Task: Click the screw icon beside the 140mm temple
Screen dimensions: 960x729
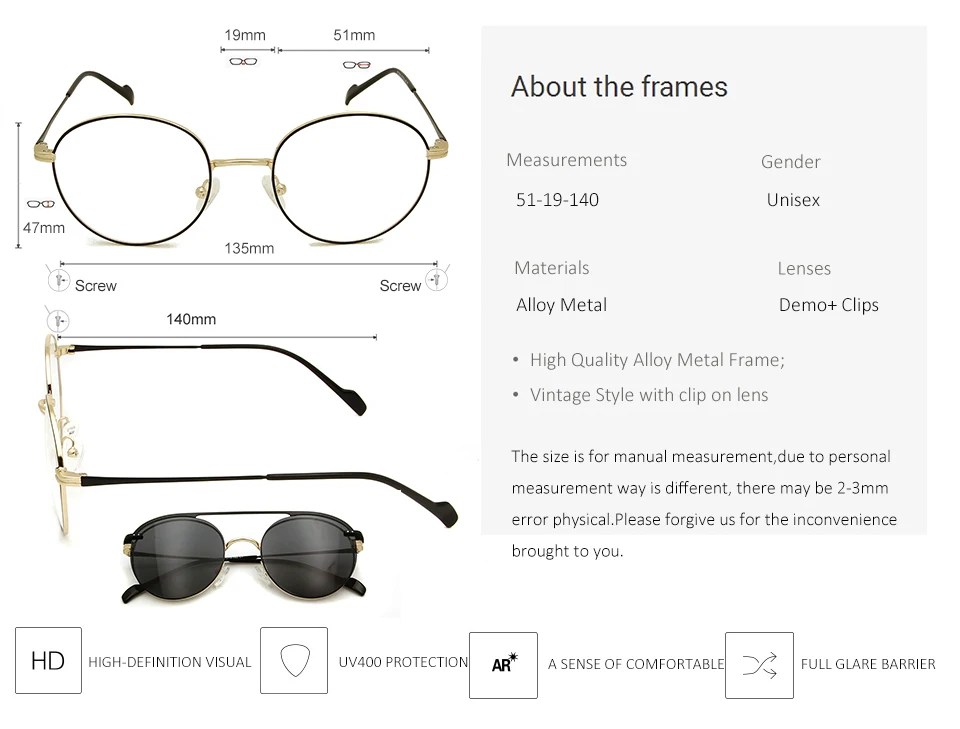Action: pyautogui.click(x=58, y=320)
